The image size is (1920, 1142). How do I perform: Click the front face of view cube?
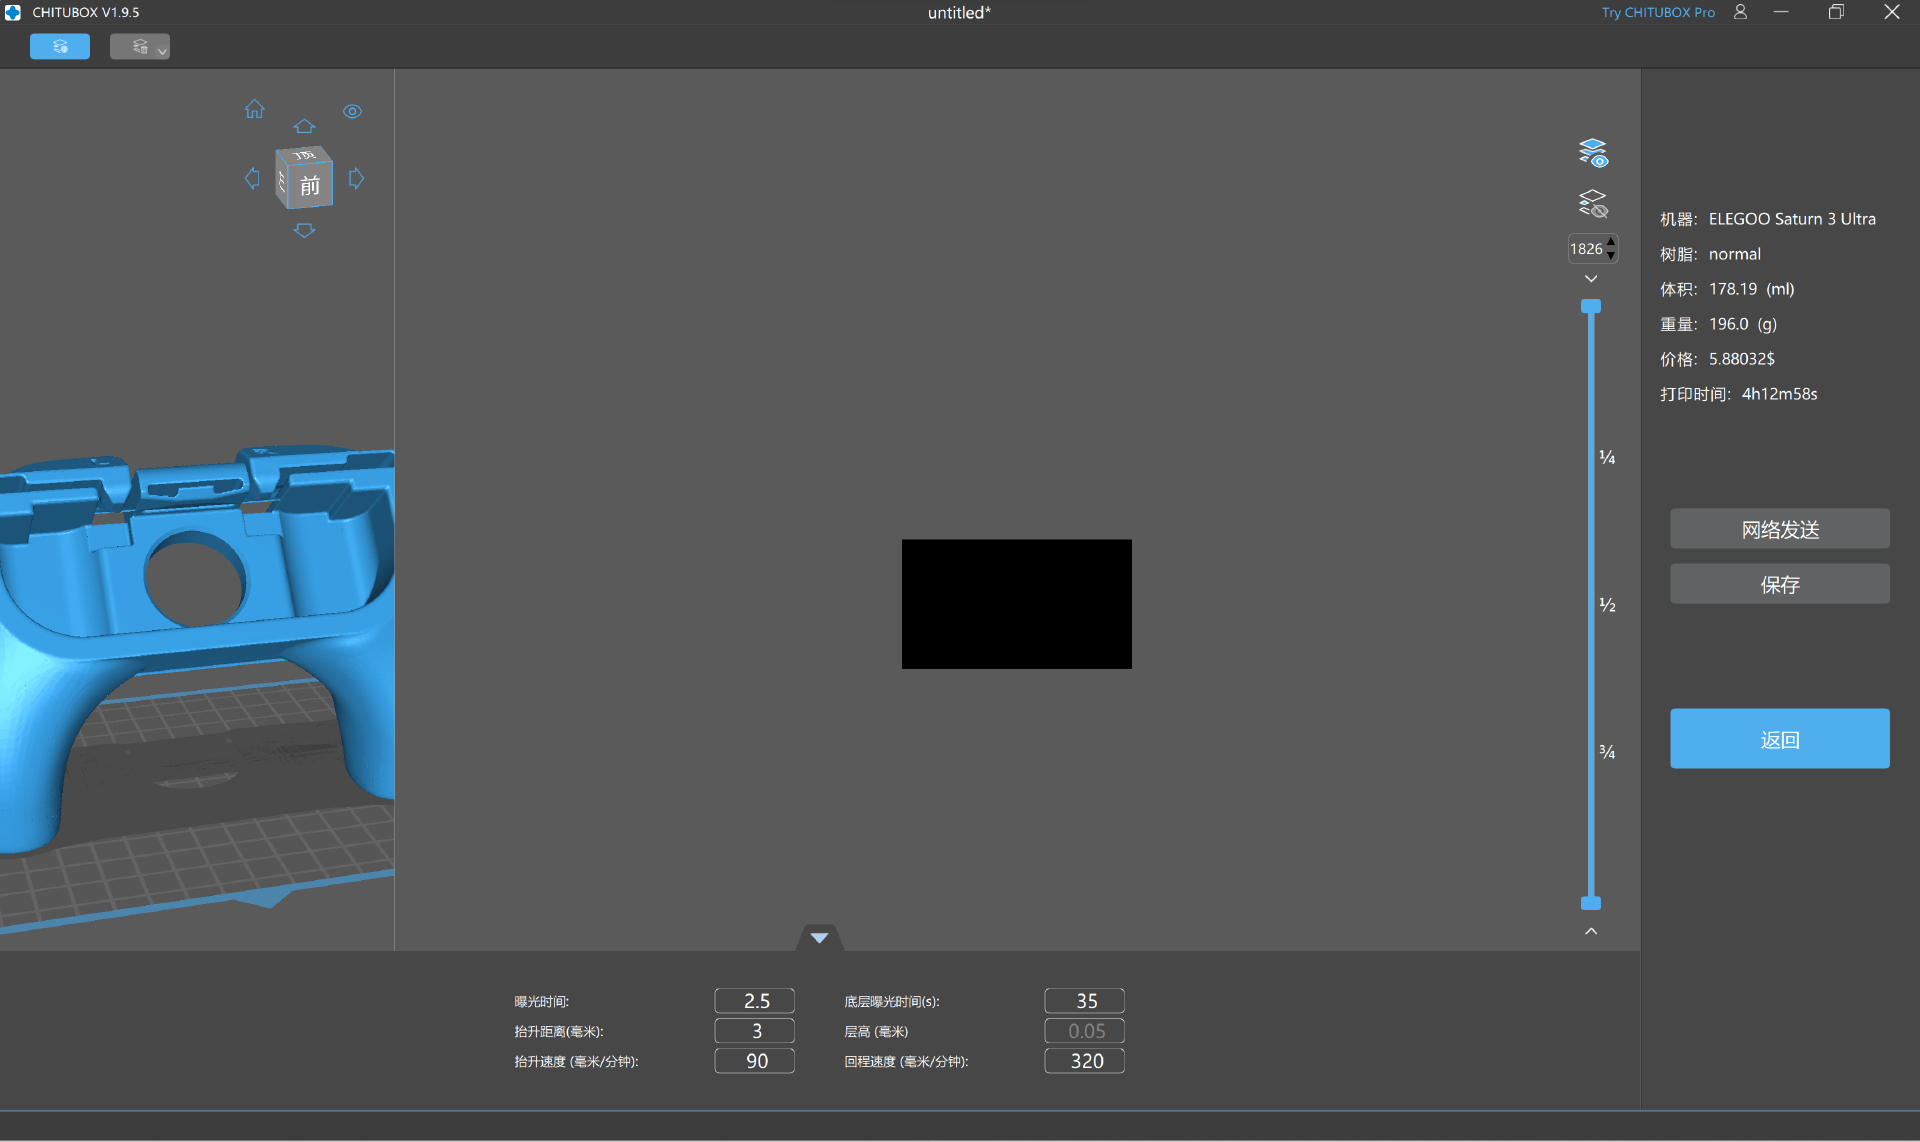(310, 186)
